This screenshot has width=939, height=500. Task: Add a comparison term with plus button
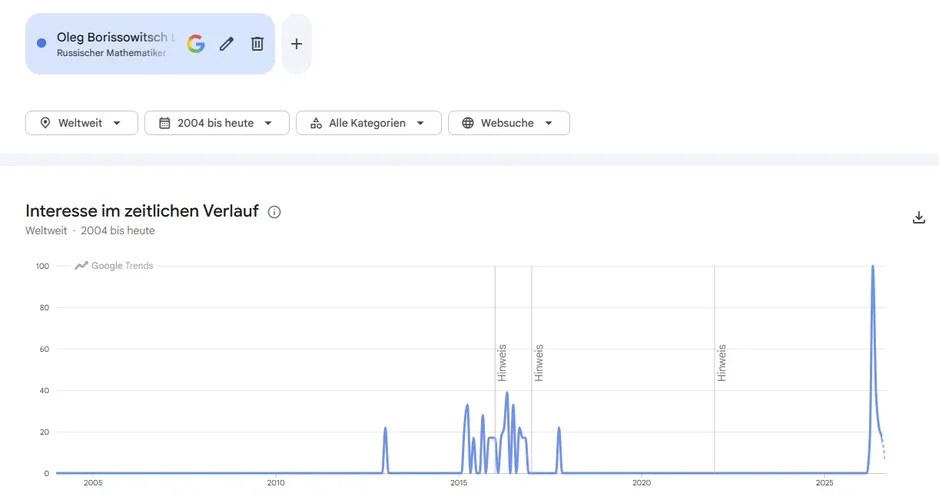[x=296, y=44]
